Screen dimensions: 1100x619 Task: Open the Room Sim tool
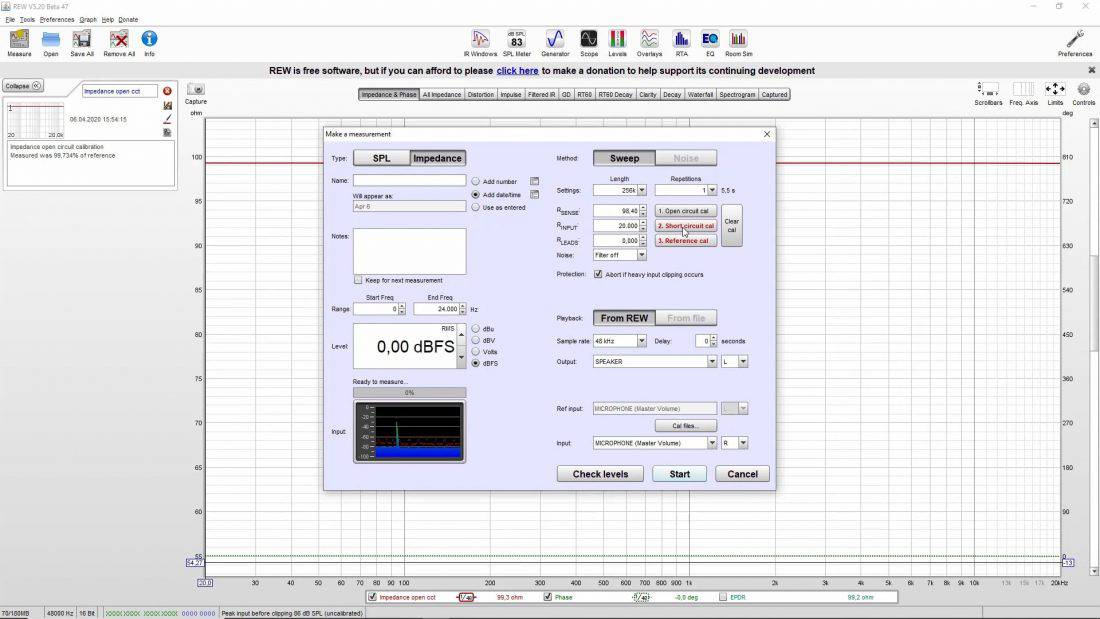click(738, 42)
